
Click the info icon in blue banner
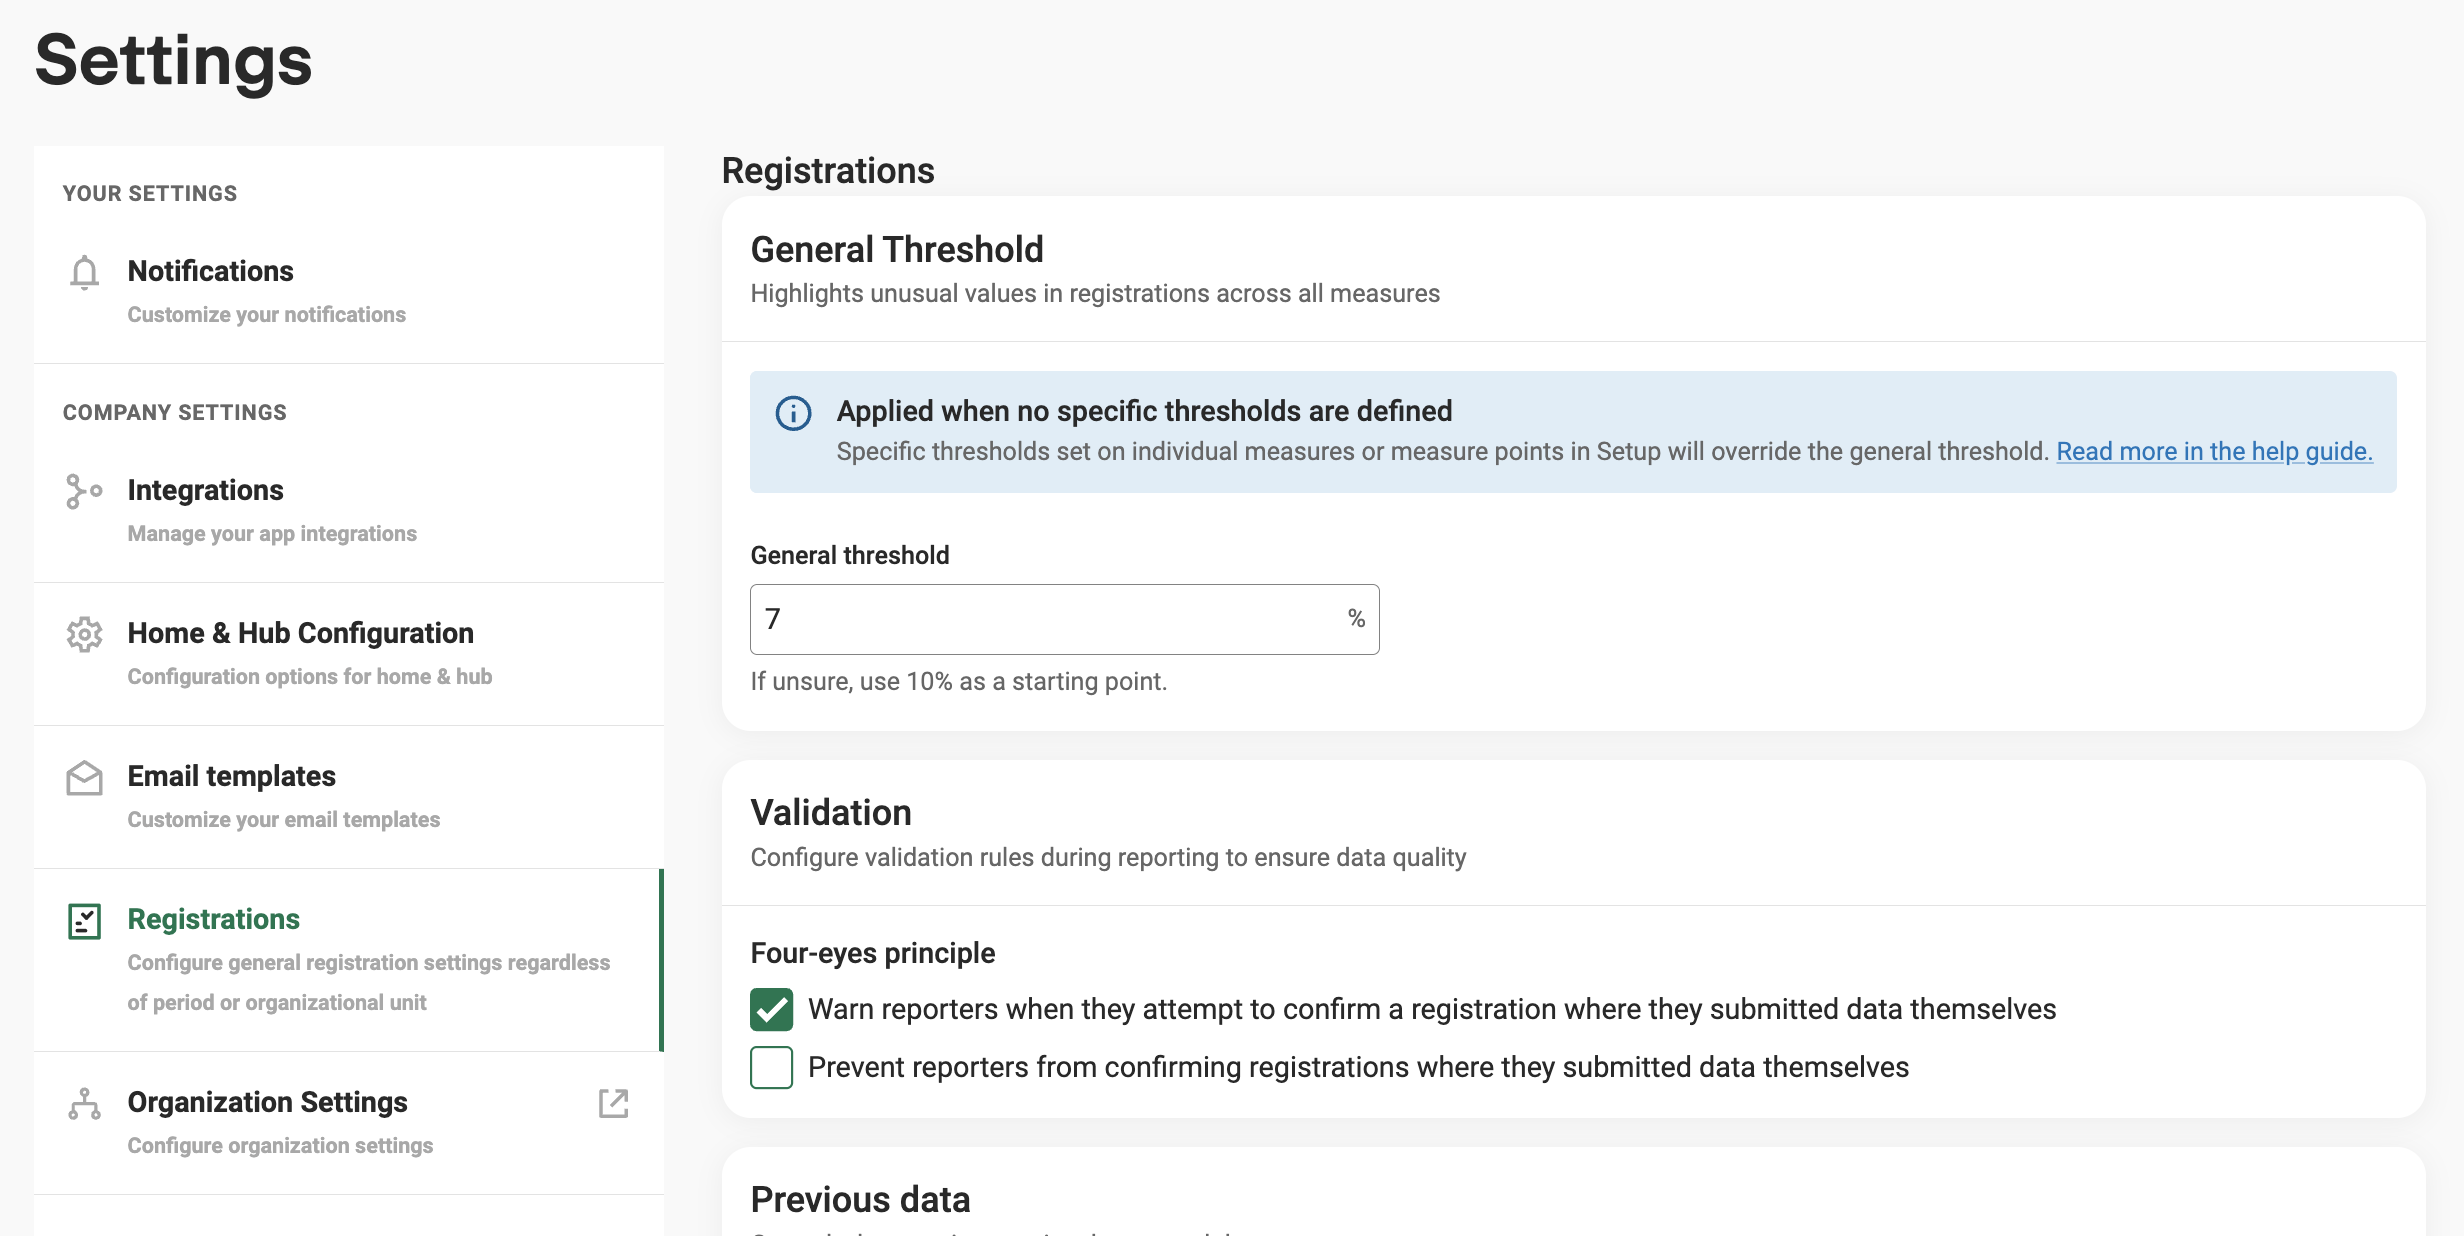[x=794, y=413]
